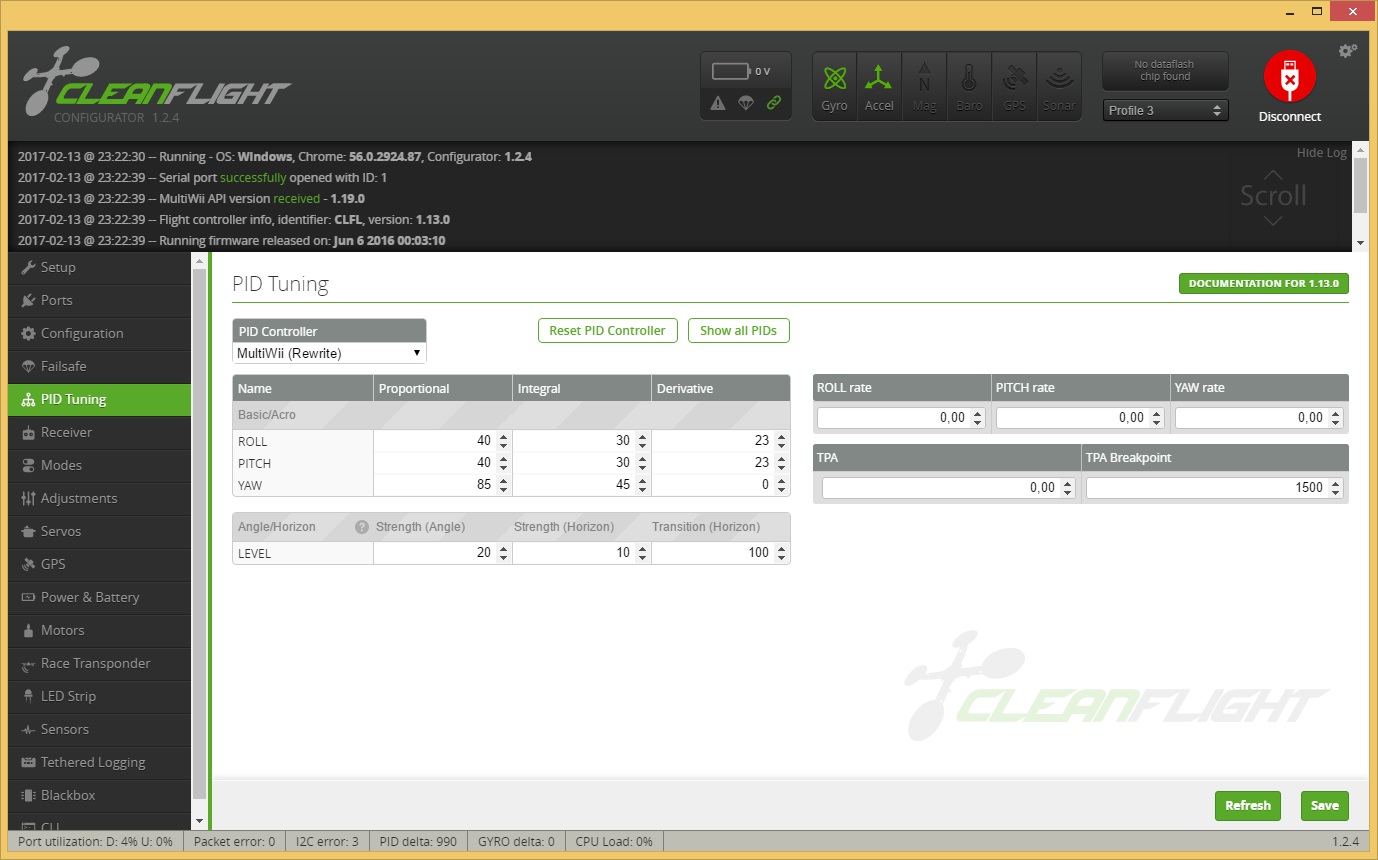Click the ROLL rate stepper arrows
Viewport: 1378px width, 860px height.
pyautogui.click(x=977, y=418)
